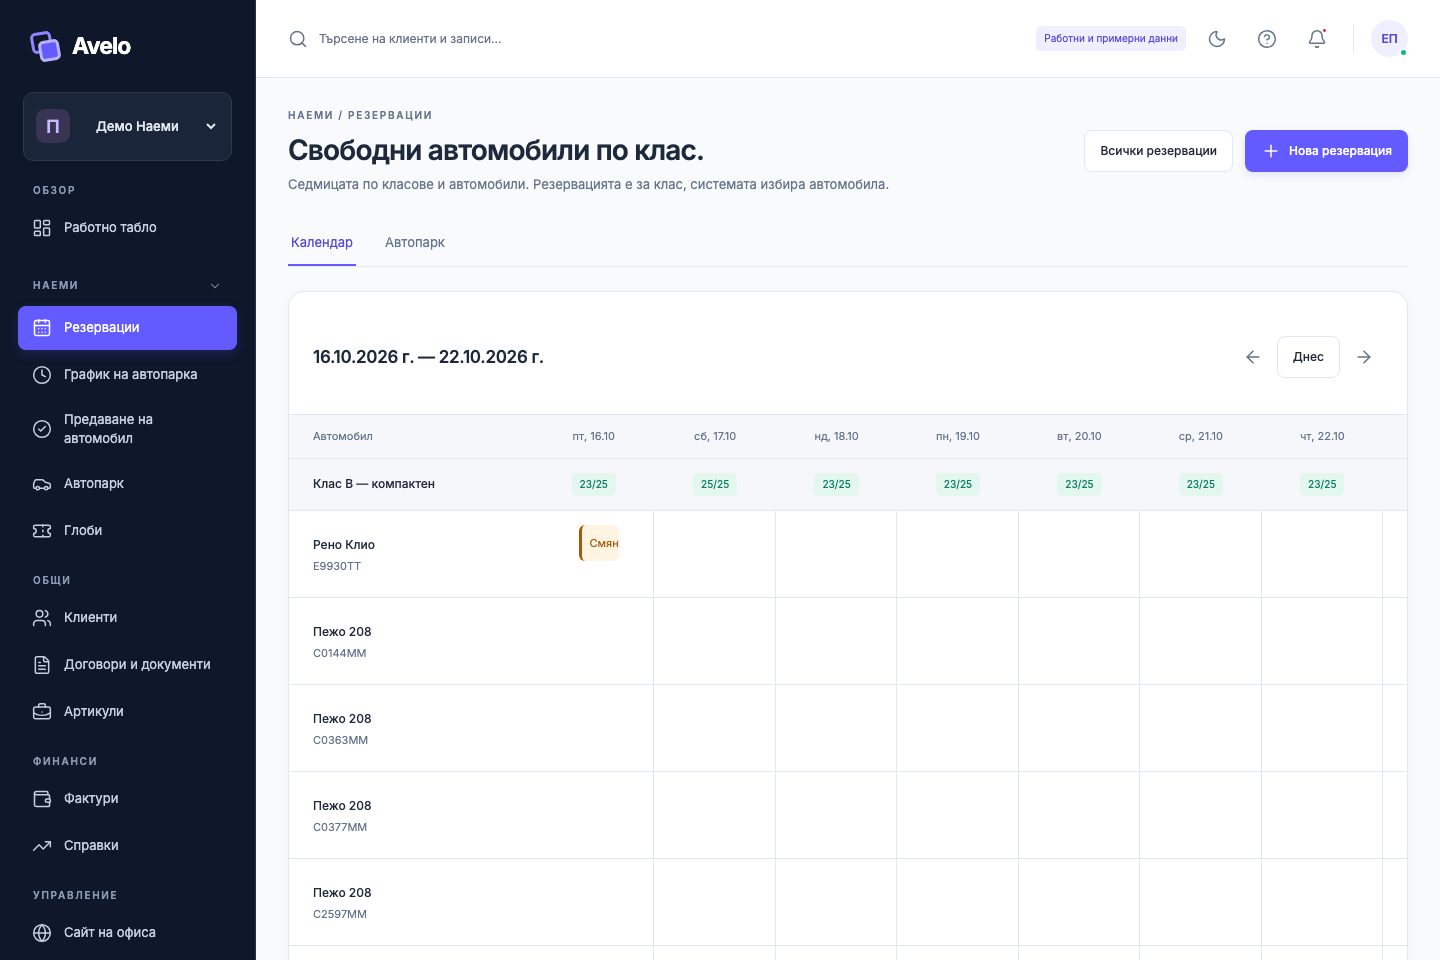Open Клиенти people icon

click(x=42, y=618)
